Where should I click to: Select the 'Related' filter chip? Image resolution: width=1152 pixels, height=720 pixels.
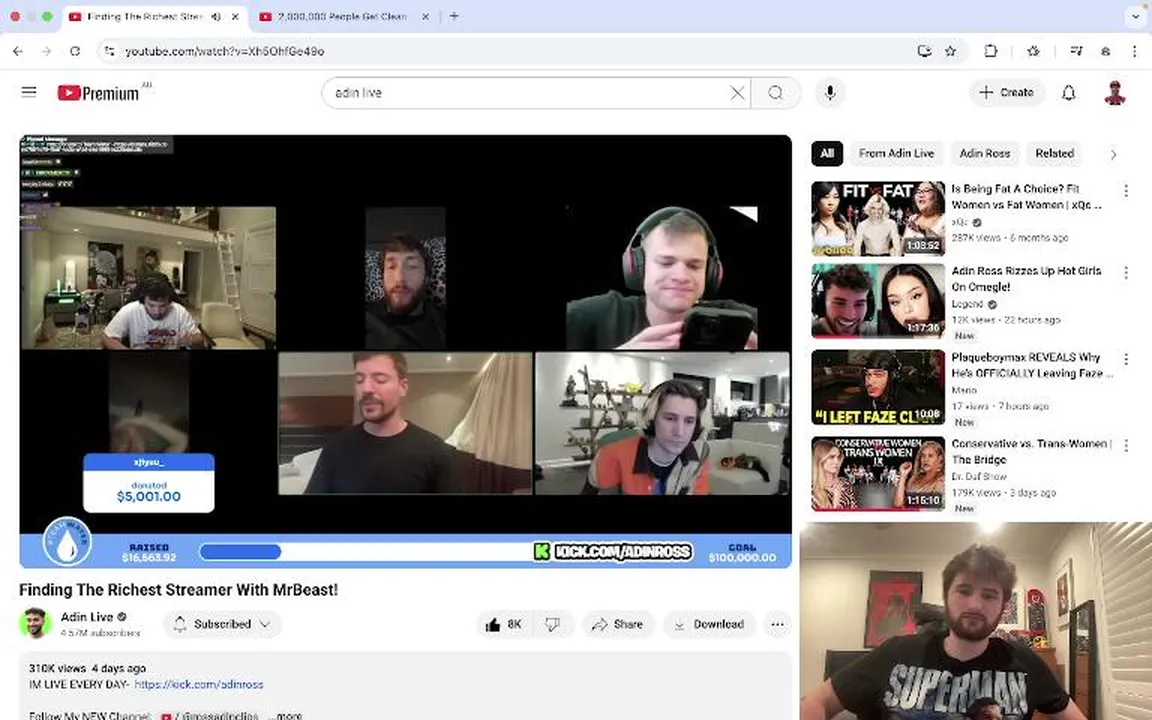coord(1054,154)
